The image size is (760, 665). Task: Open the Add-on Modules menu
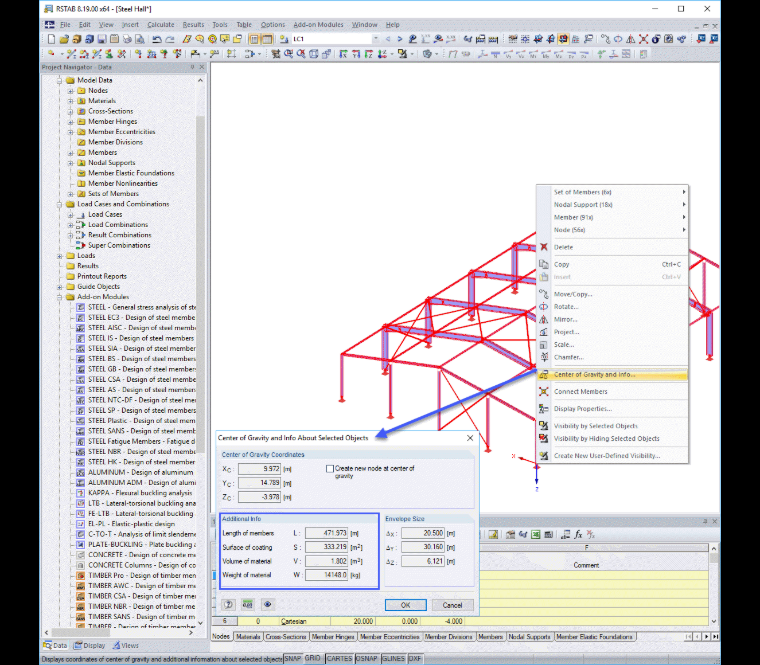click(x=318, y=25)
